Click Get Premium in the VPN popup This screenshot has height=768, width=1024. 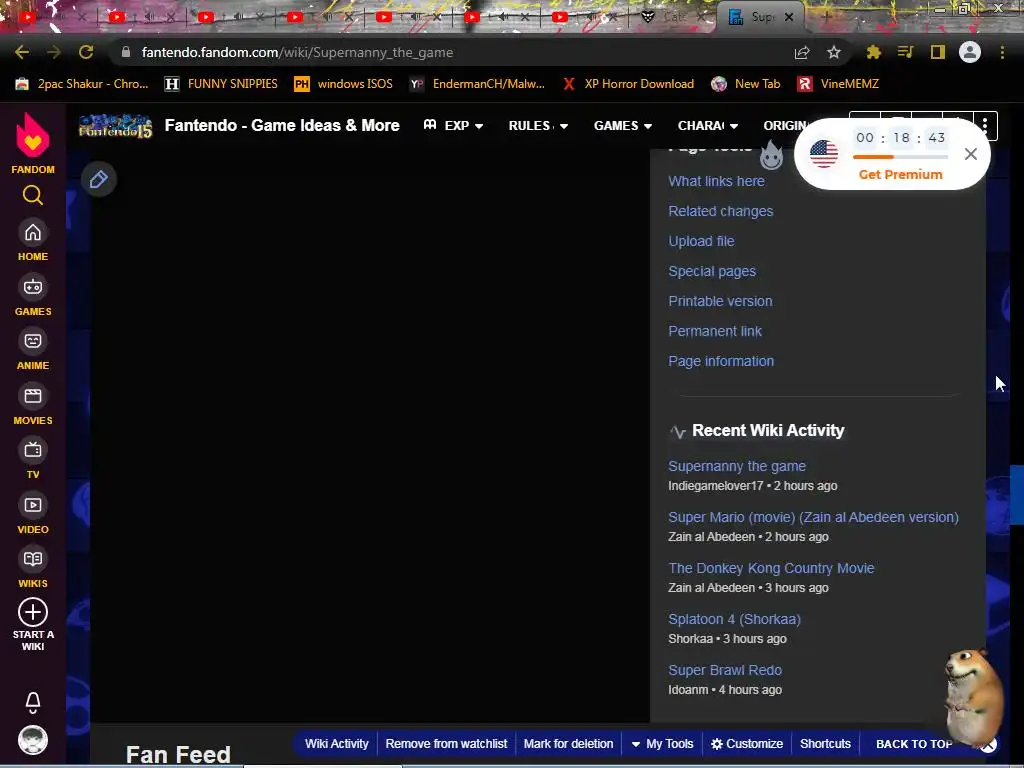tap(900, 175)
